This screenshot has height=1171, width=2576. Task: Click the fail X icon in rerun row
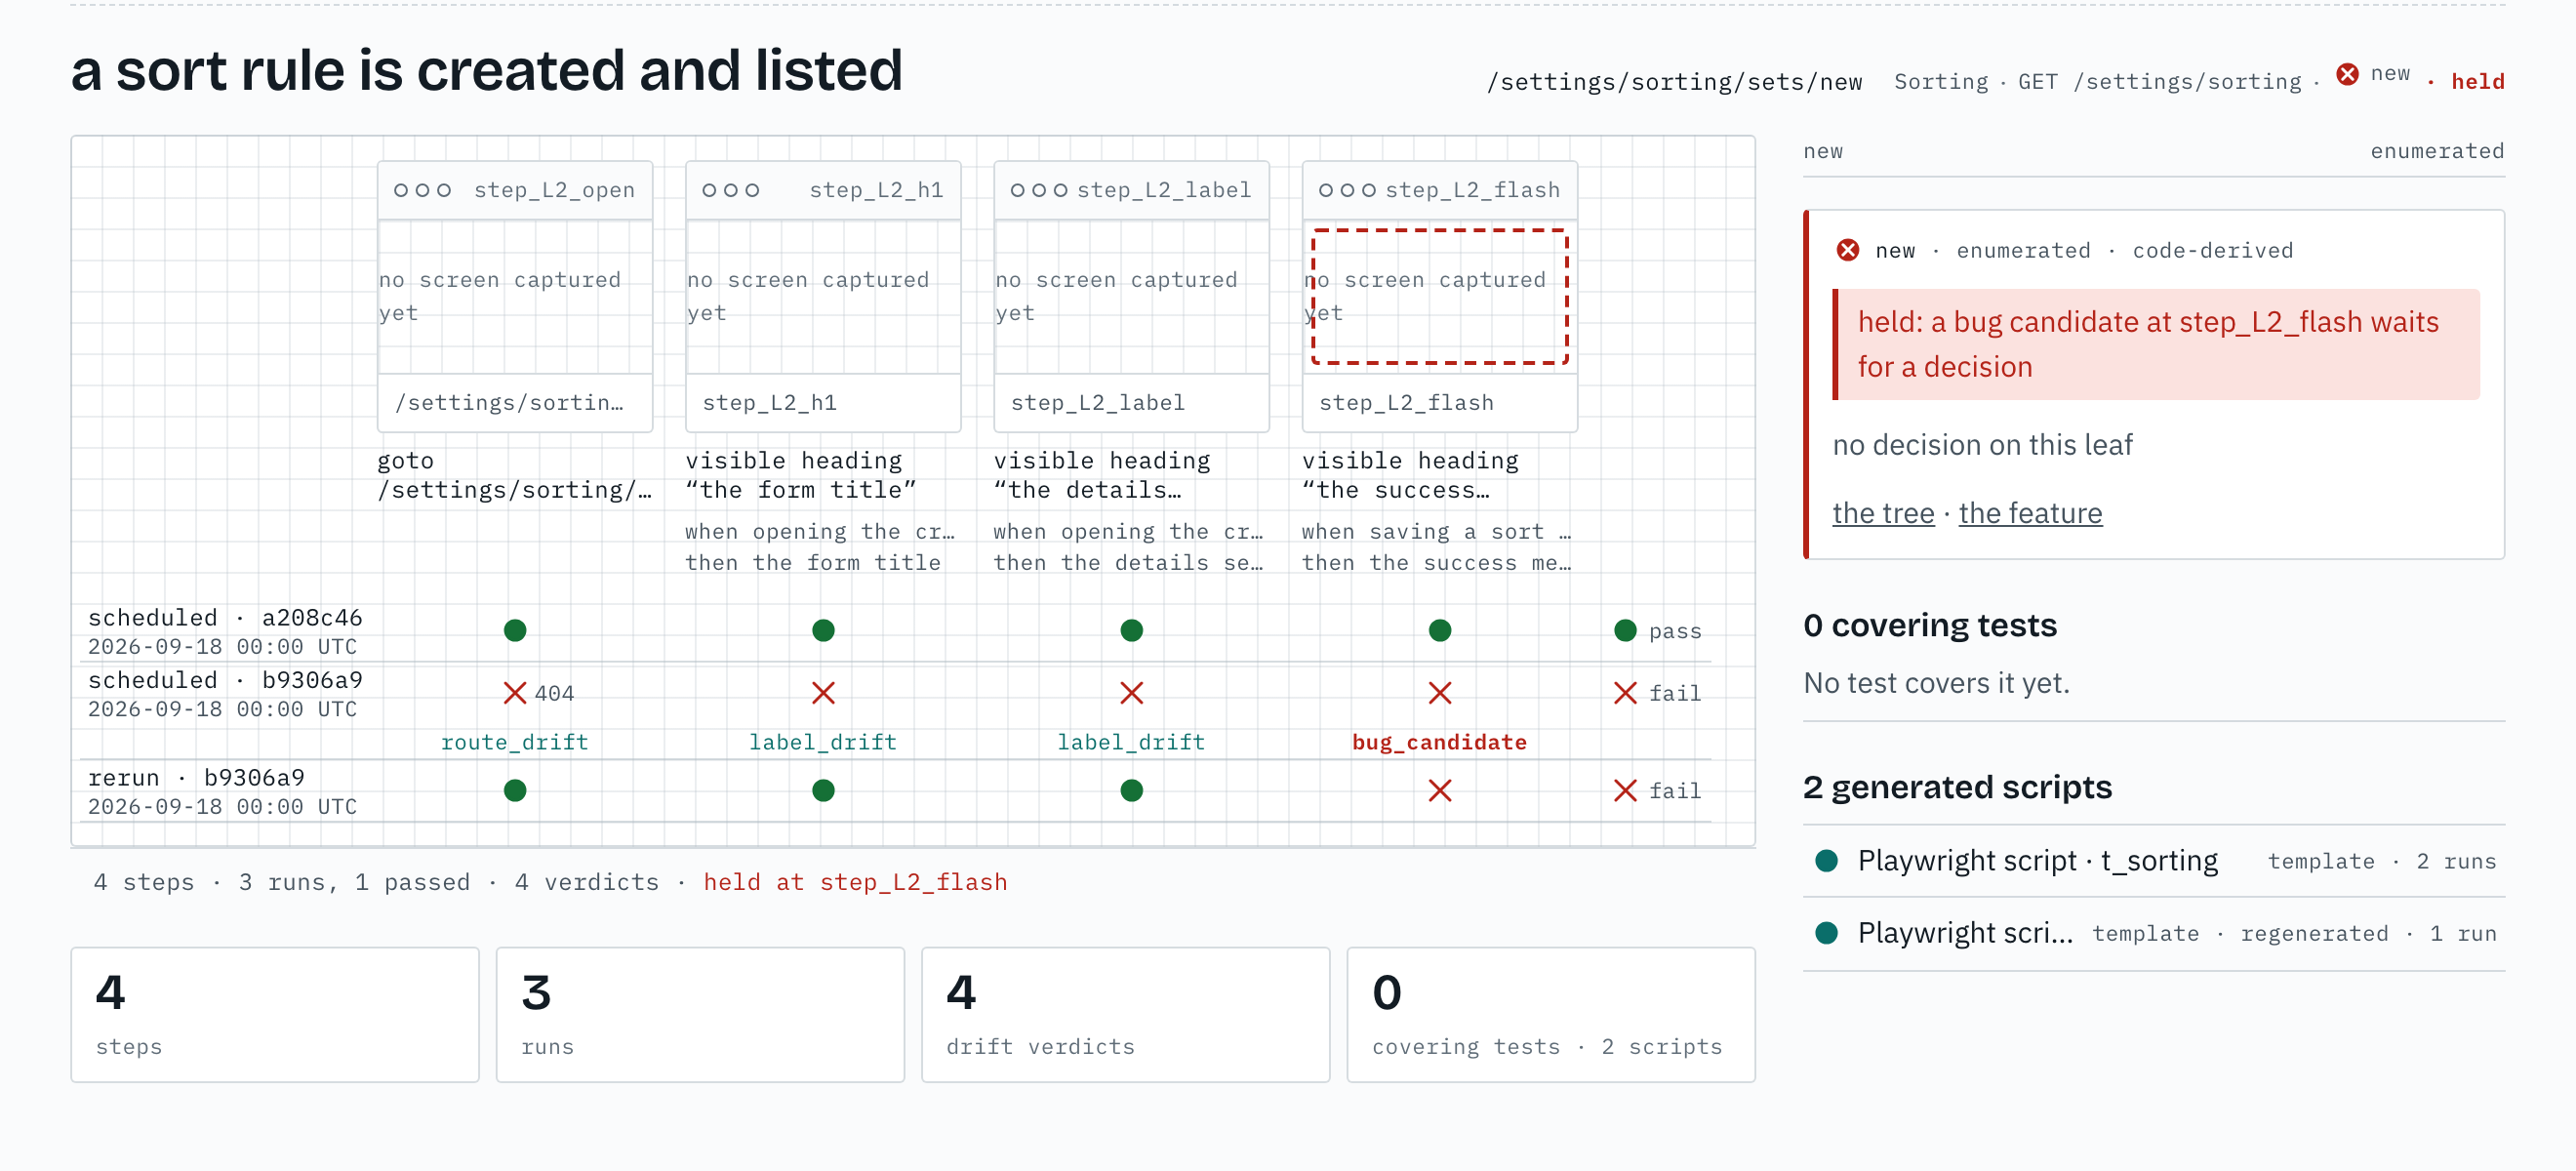[x=1625, y=791]
